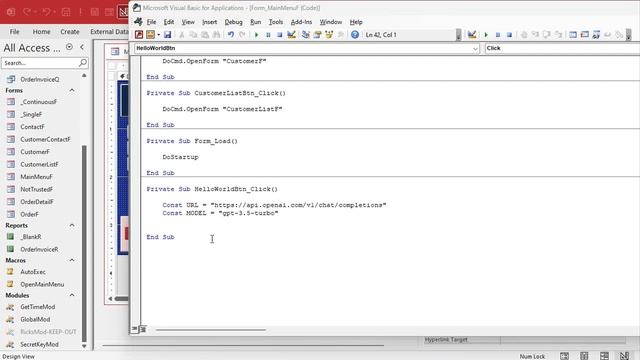Open the Properties Window icon
The width and height of the screenshot is (640, 360).
click(317, 35)
